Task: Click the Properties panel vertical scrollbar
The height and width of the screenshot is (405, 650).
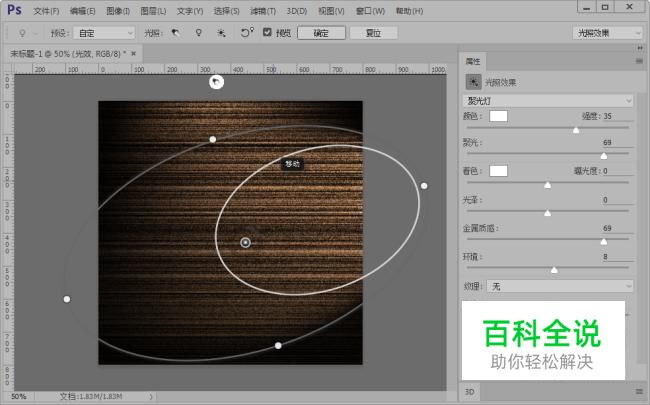Action: click(639, 228)
